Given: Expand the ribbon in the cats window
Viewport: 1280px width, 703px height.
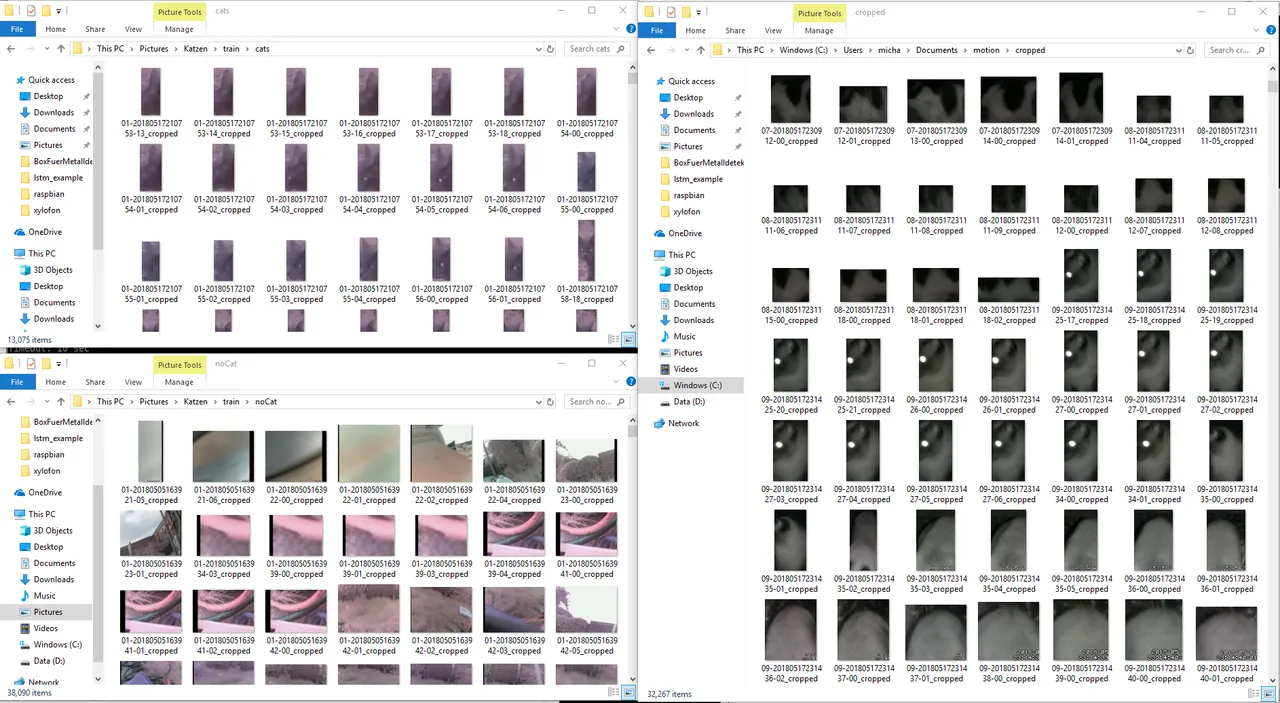Looking at the screenshot, I should click(x=616, y=30).
